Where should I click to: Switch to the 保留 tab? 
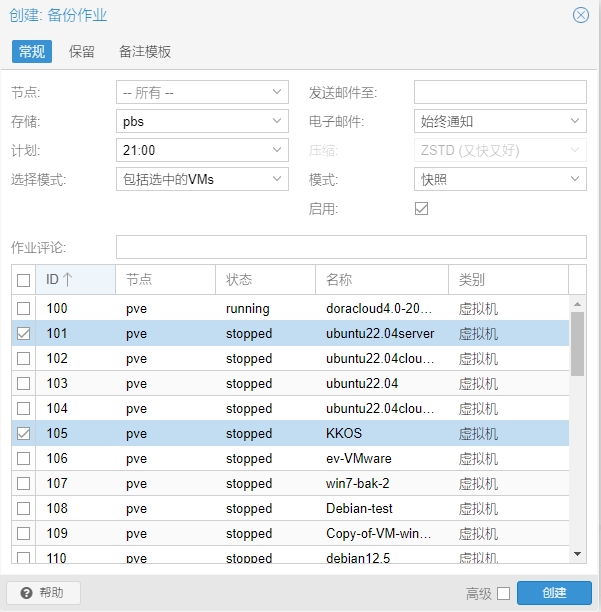click(82, 52)
